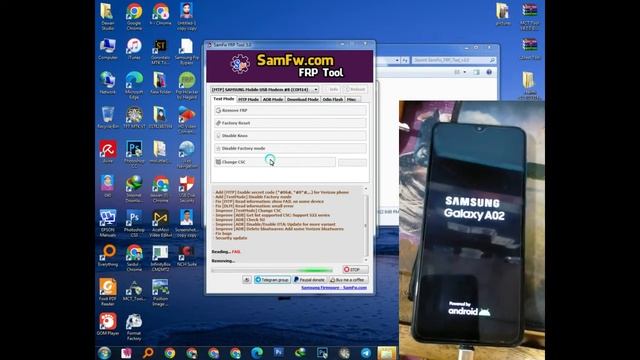Click the removal progress bar
This screenshot has width=640, height=360.
click(x=272, y=270)
